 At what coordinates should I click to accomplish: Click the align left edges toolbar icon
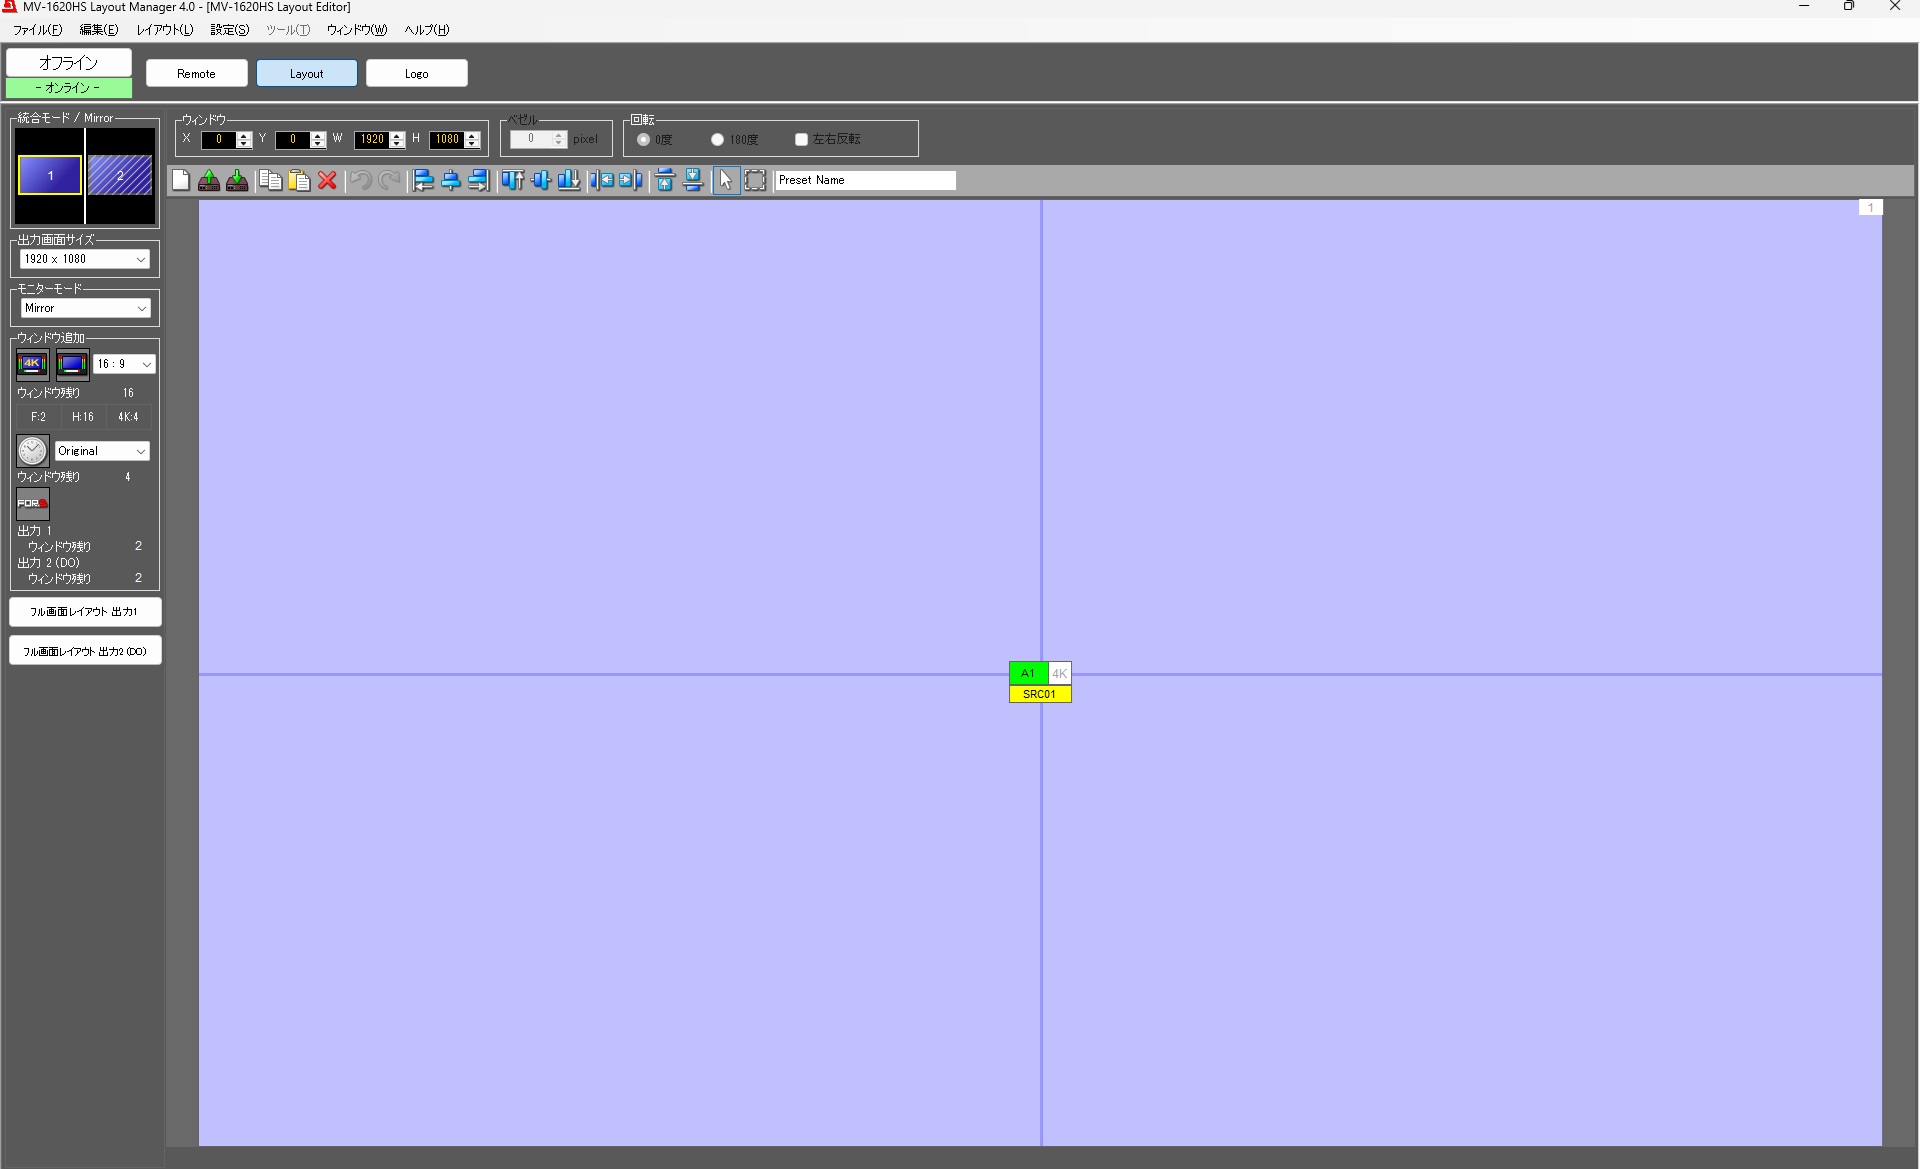(423, 180)
